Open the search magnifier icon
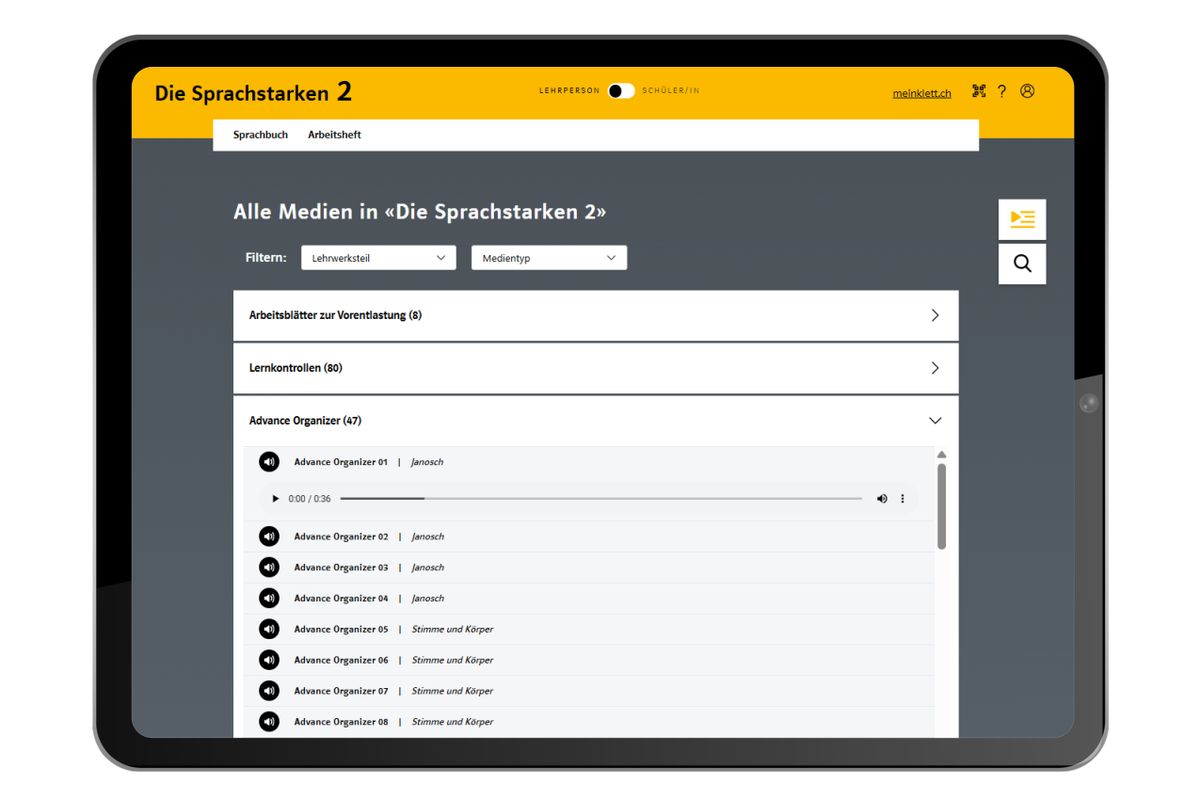Viewport: 1200px width, 800px height. [1022, 264]
